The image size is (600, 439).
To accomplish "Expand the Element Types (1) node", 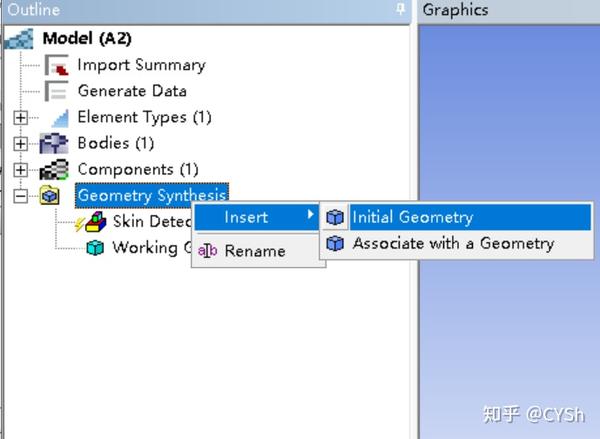I will click(x=20, y=118).
